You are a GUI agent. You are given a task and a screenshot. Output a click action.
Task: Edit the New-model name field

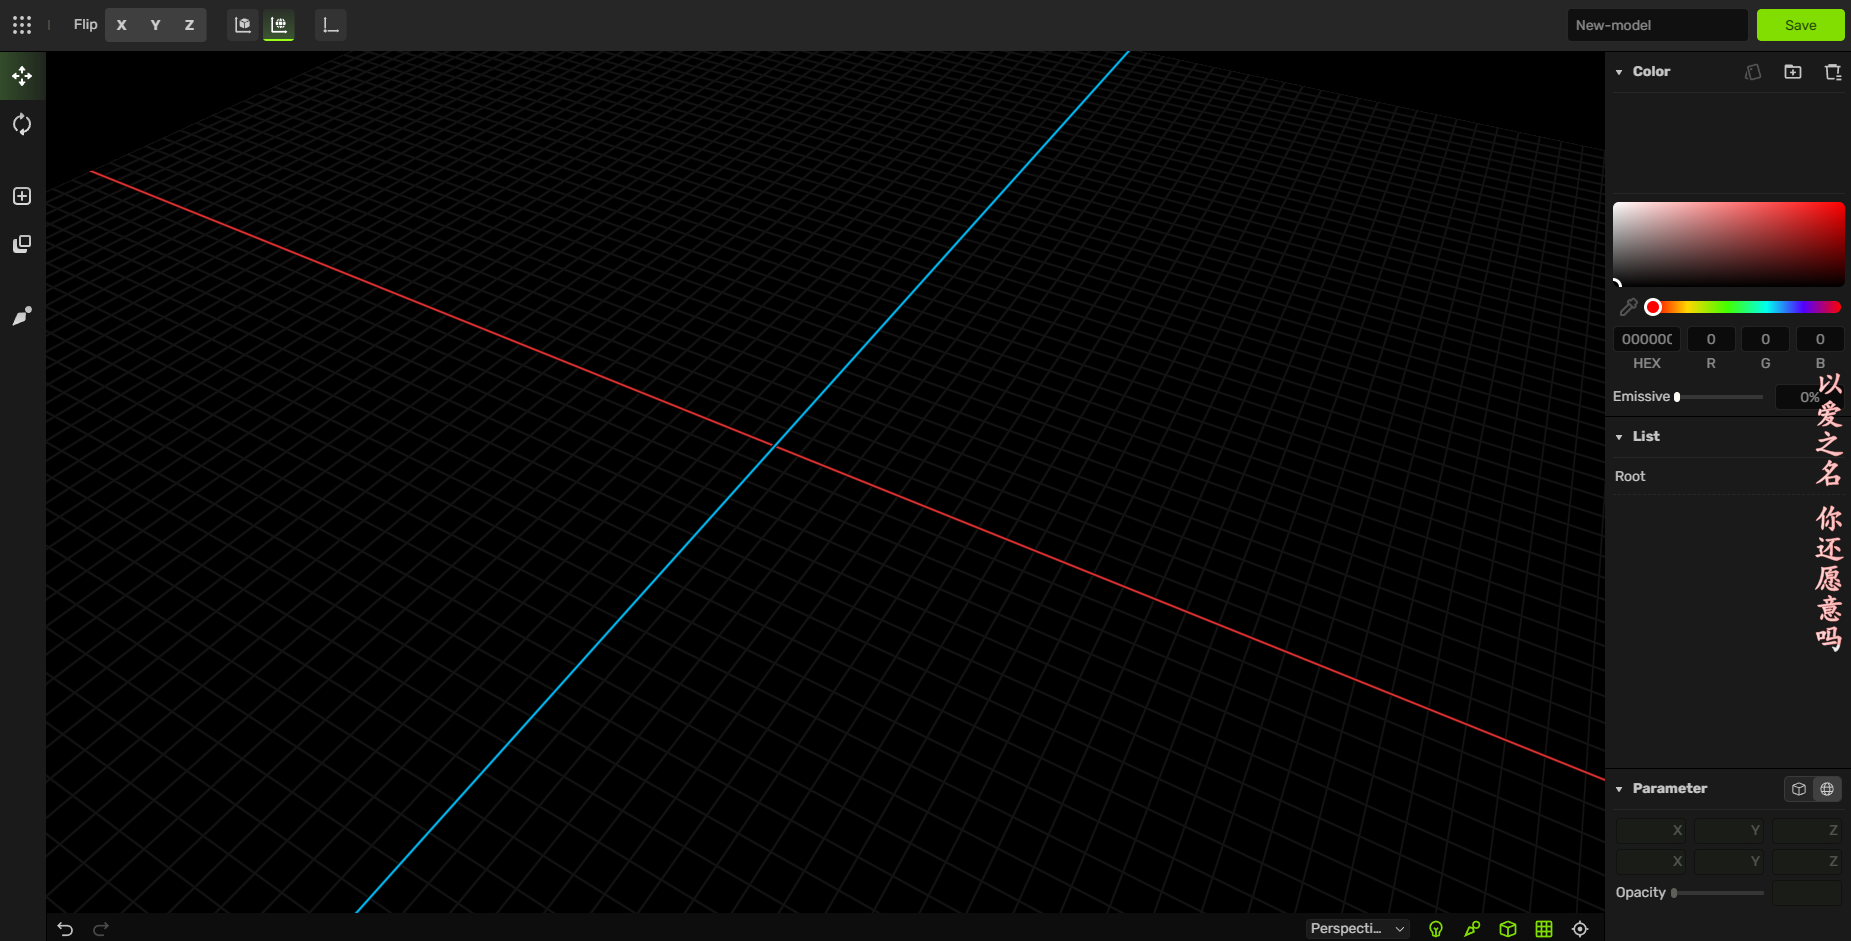pyautogui.click(x=1657, y=25)
